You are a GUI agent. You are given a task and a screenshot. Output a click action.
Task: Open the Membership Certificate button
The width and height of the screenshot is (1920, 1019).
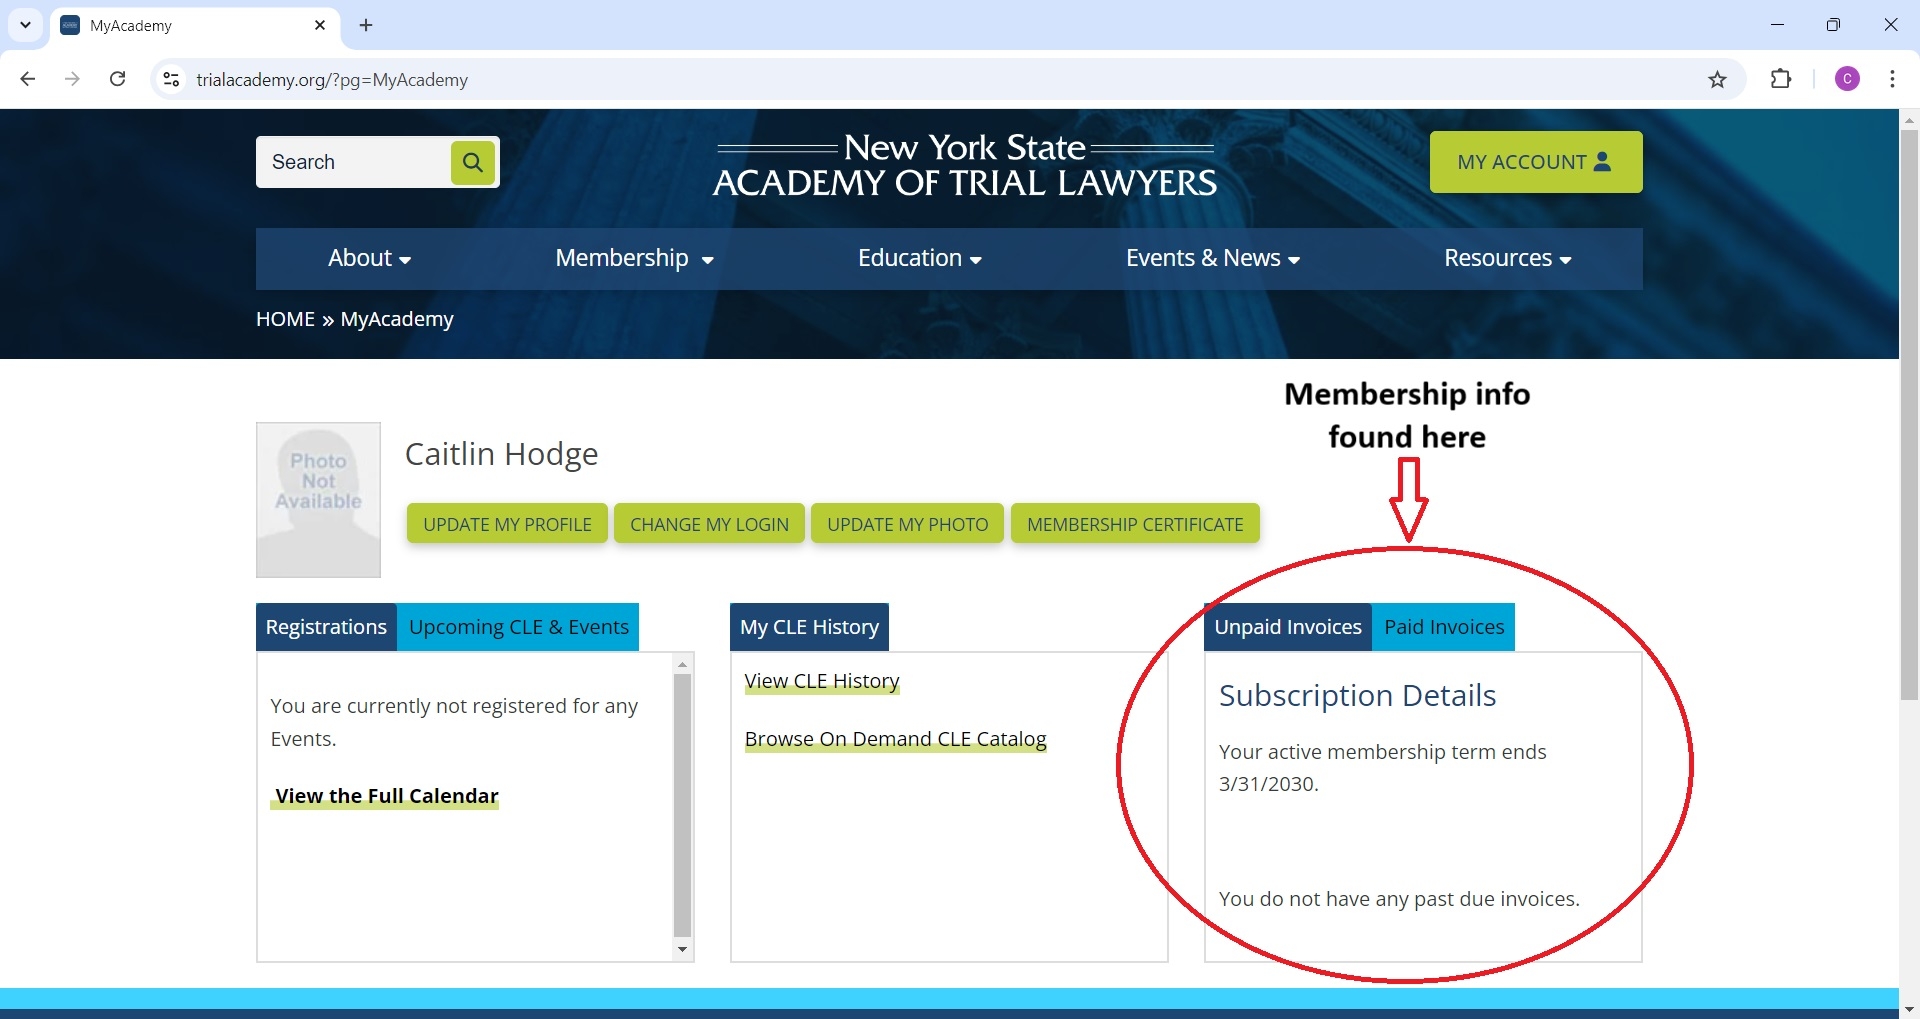(1135, 524)
